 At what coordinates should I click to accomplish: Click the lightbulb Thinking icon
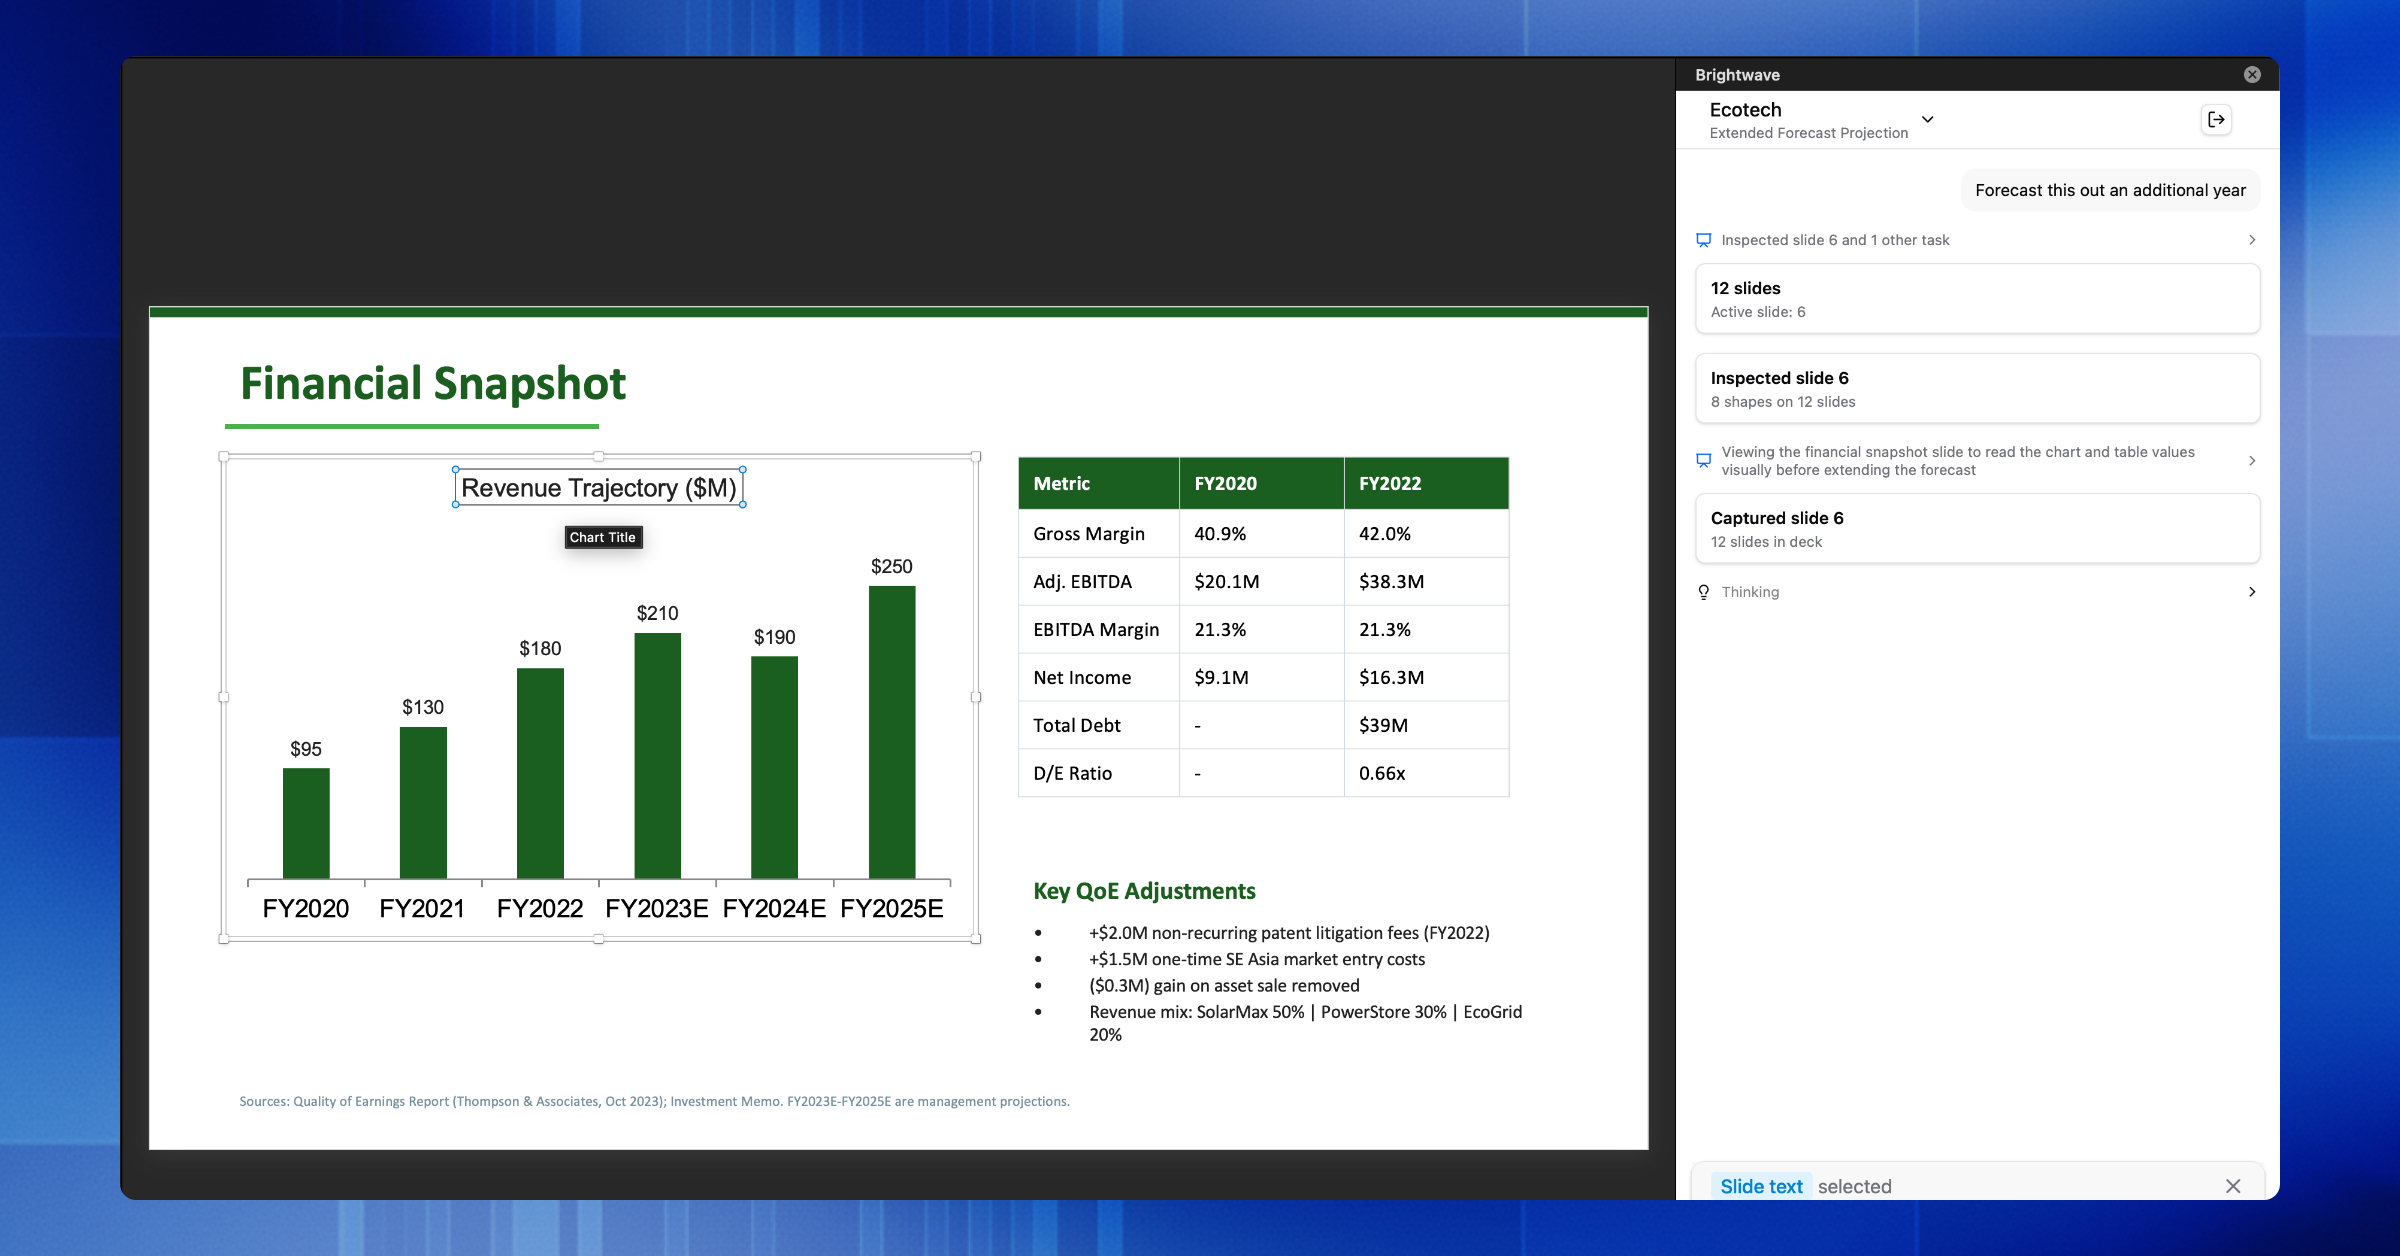click(x=1704, y=592)
